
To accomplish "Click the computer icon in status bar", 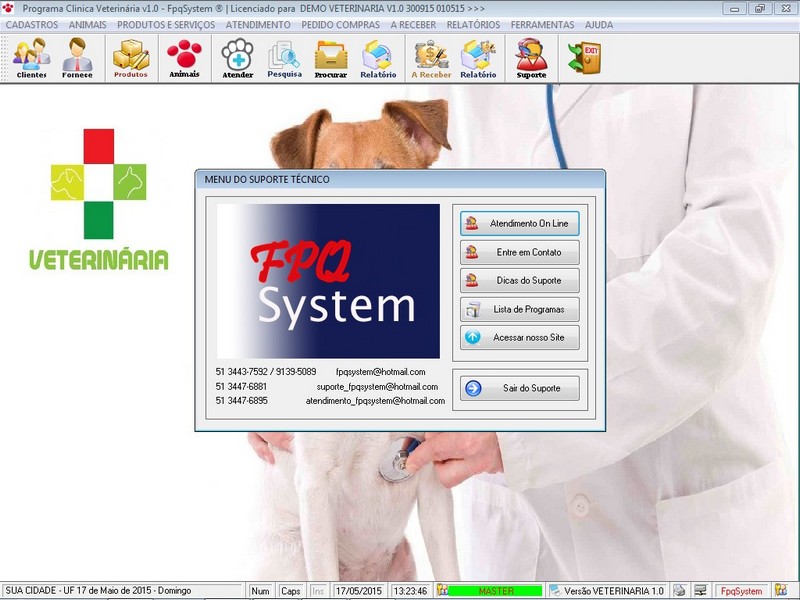I will pyautogui.click(x=701, y=590).
